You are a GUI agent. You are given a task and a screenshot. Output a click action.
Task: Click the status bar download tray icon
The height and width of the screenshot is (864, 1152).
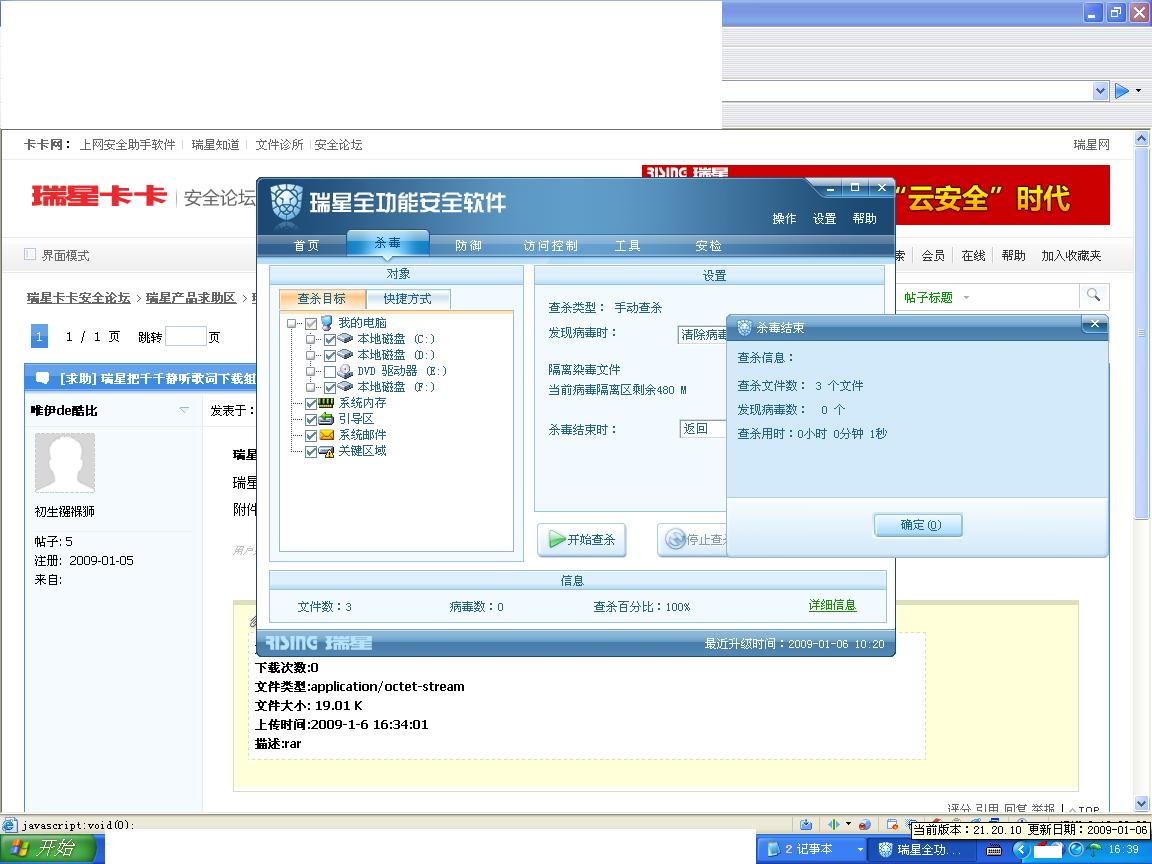point(806,824)
